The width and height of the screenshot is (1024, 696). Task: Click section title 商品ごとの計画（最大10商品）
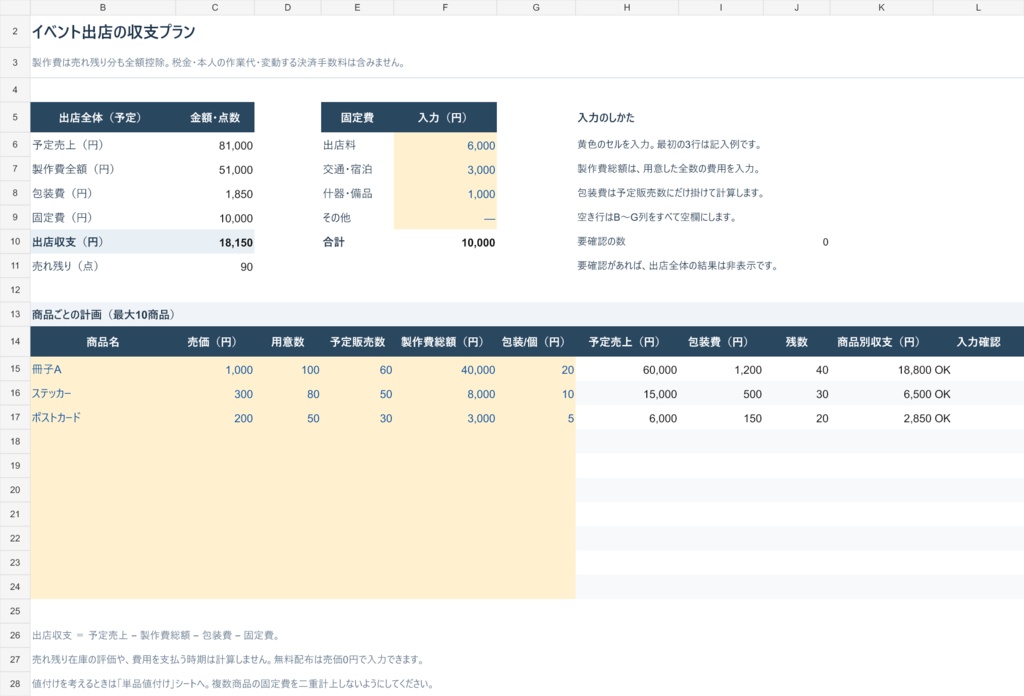point(104,315)
